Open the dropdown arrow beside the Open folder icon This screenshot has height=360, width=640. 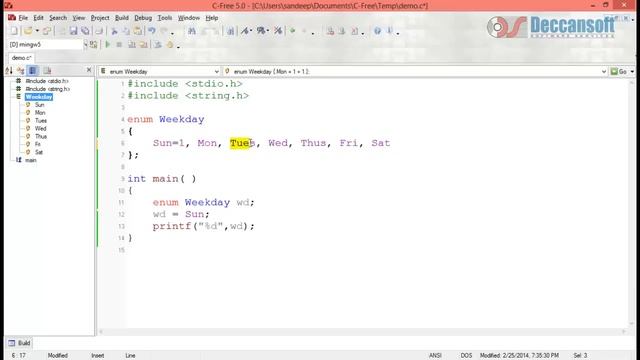pyautogui.click(x=37, y=31)
